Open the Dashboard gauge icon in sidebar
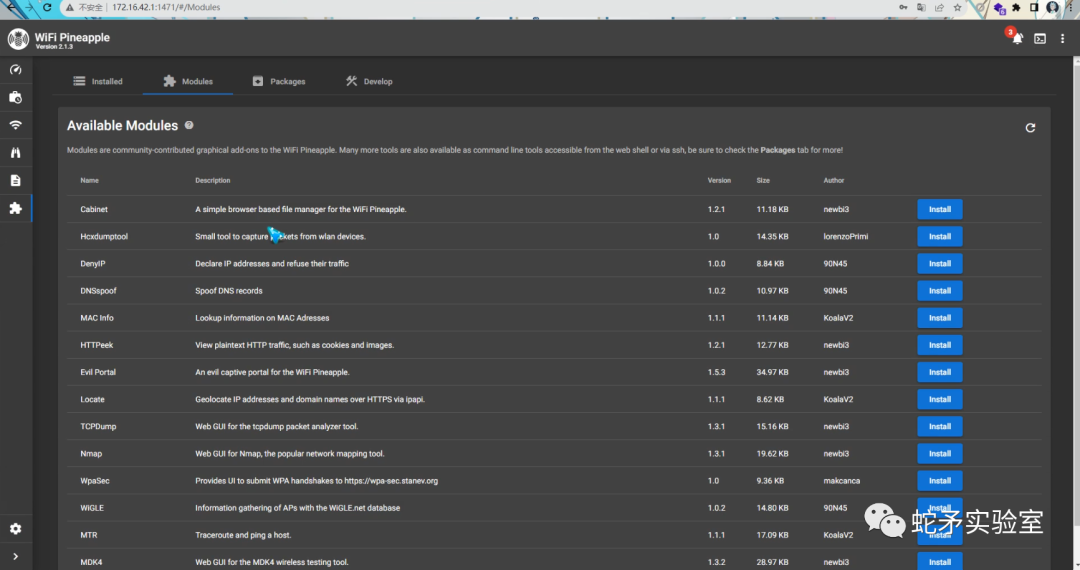Image resolution: width=1080 pixels, height=570 pixels. point(15,70)
